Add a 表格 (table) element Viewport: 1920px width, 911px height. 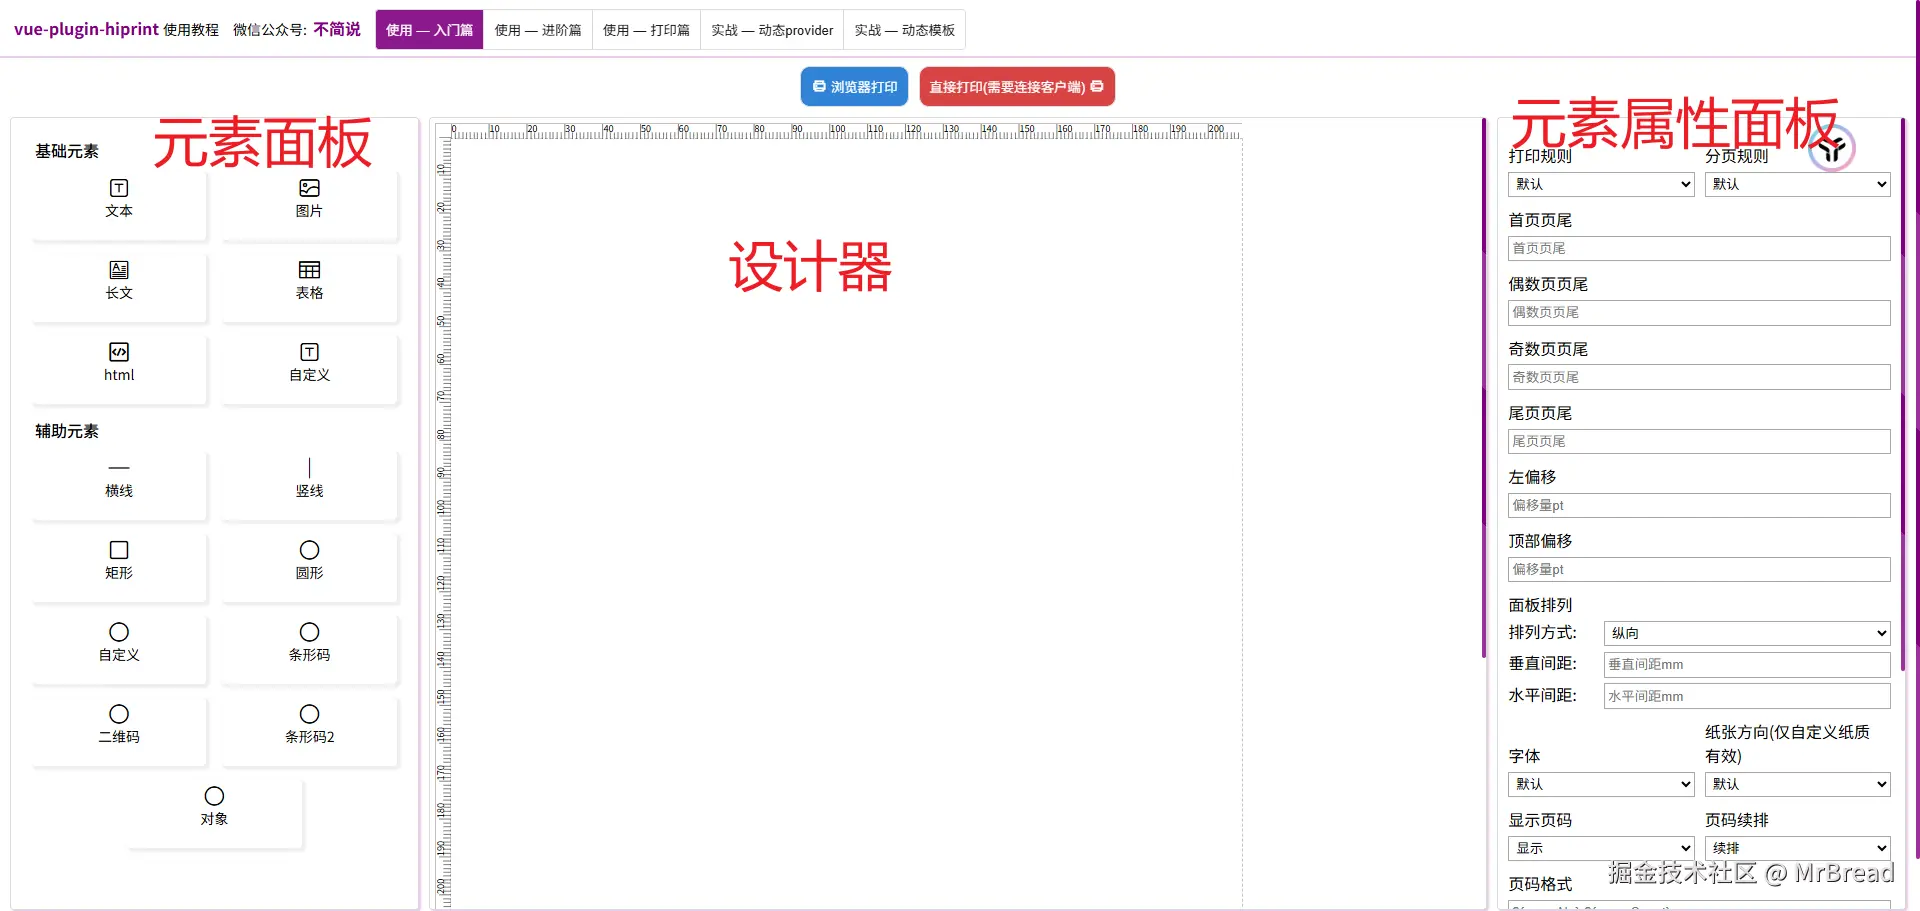click(309, 283)
